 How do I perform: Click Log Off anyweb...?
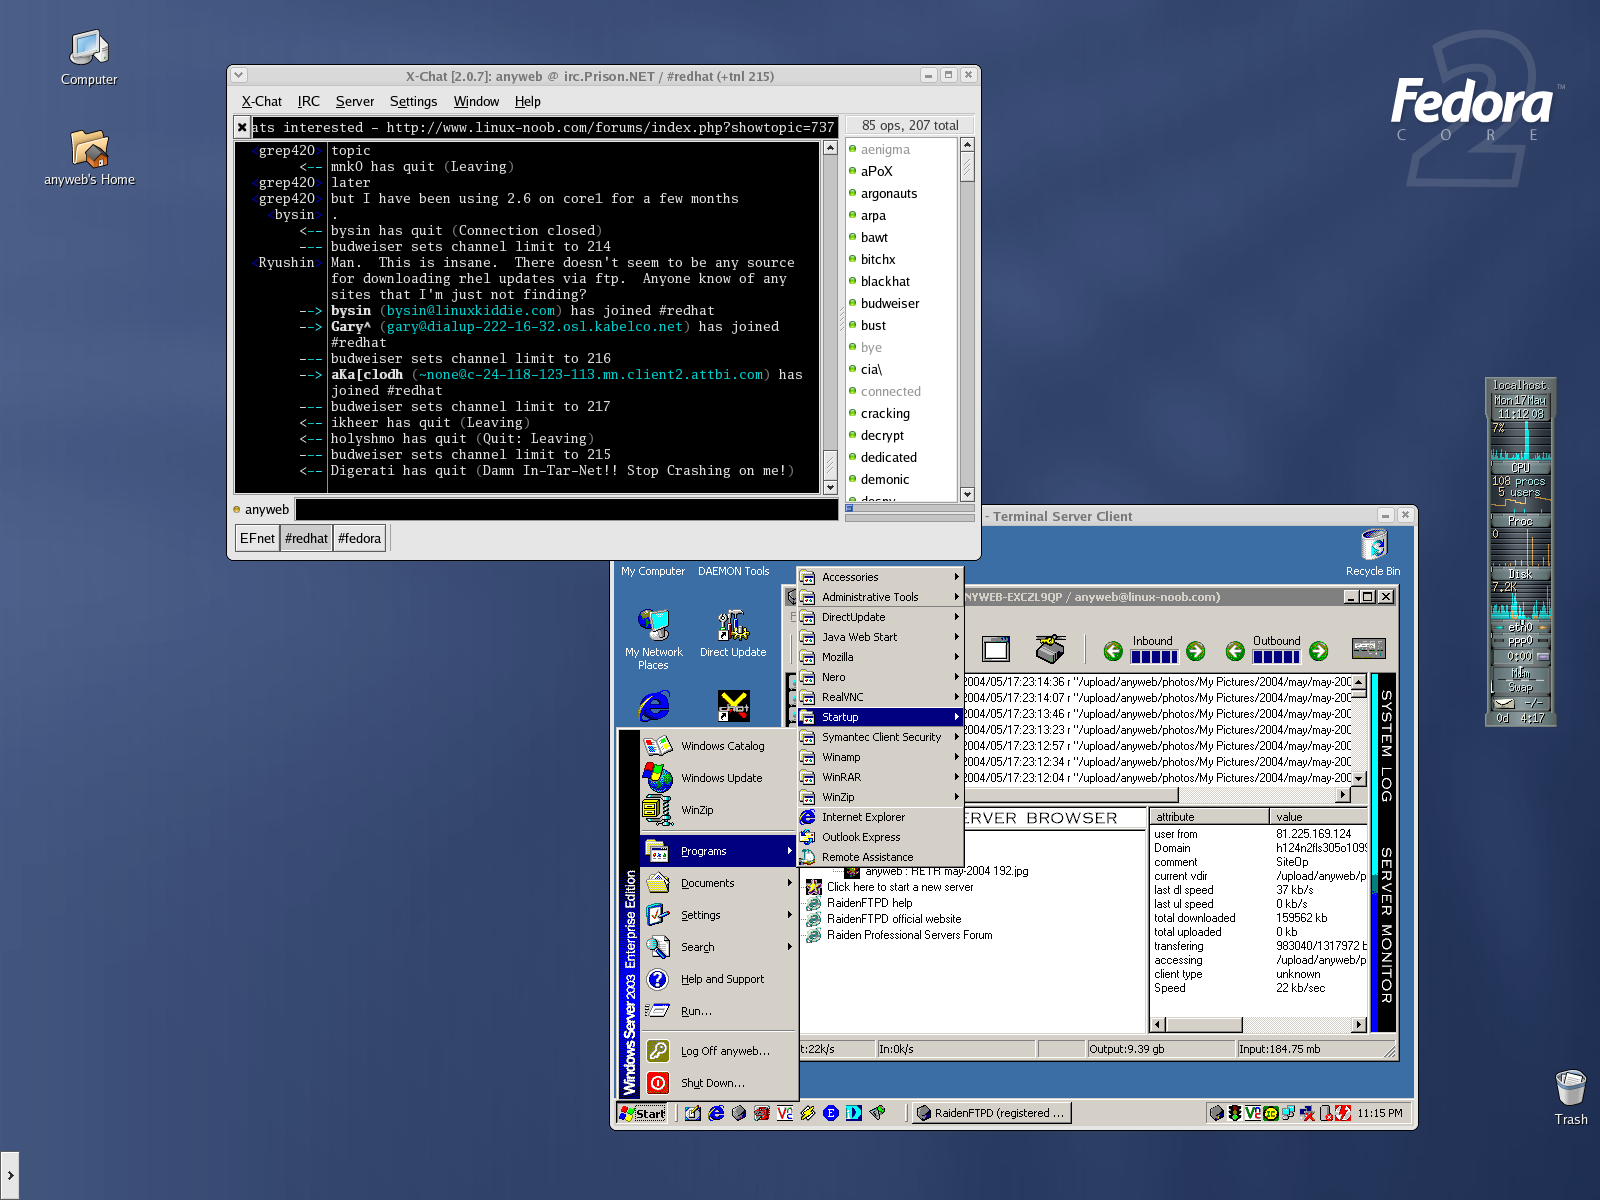718,1051
